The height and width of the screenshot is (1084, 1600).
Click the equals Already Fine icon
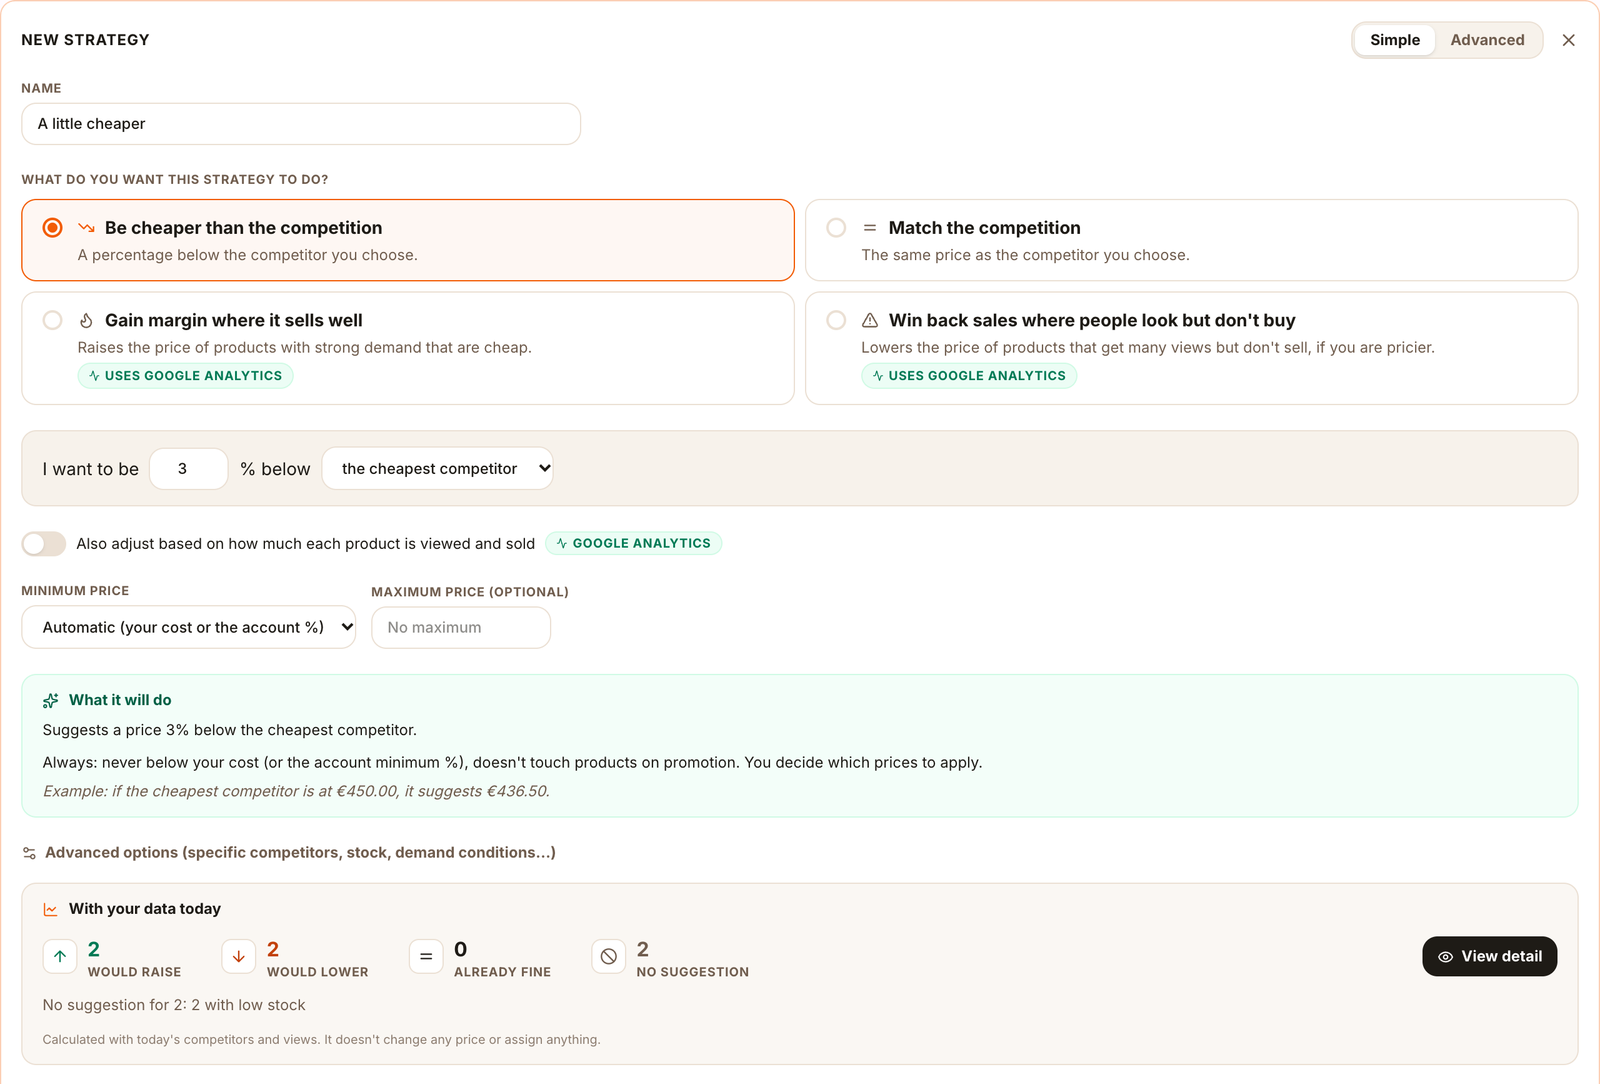(426, 957)
